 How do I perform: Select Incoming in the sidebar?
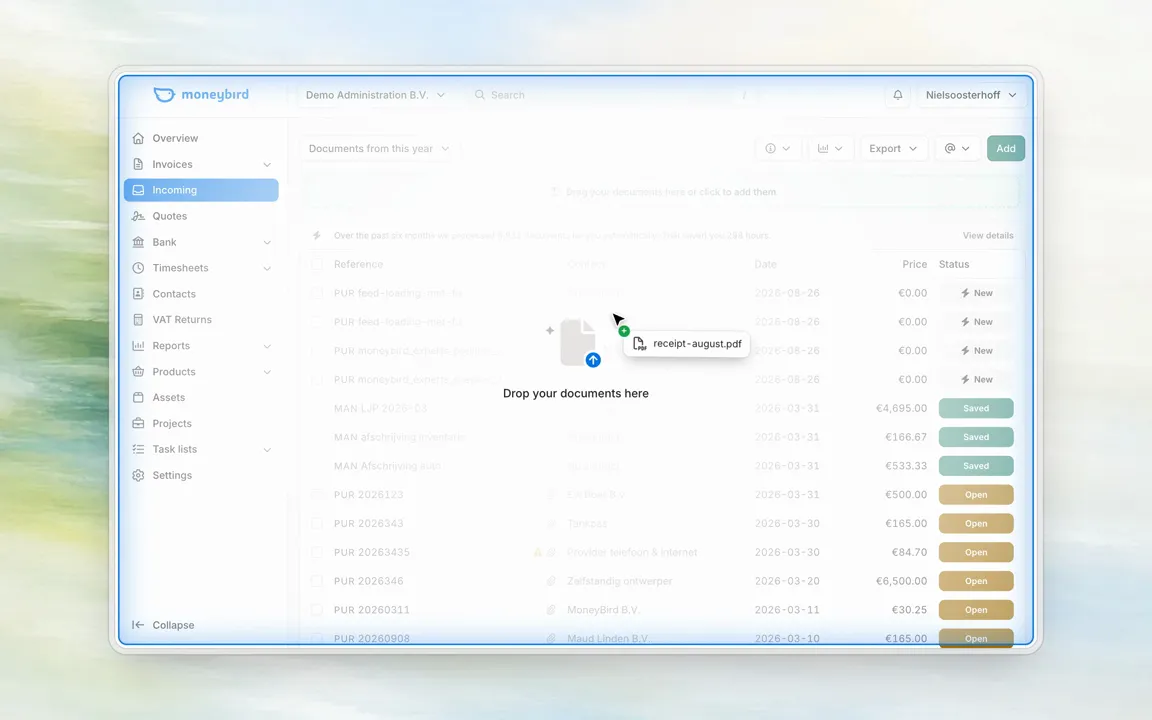click(x=201, y=190)
